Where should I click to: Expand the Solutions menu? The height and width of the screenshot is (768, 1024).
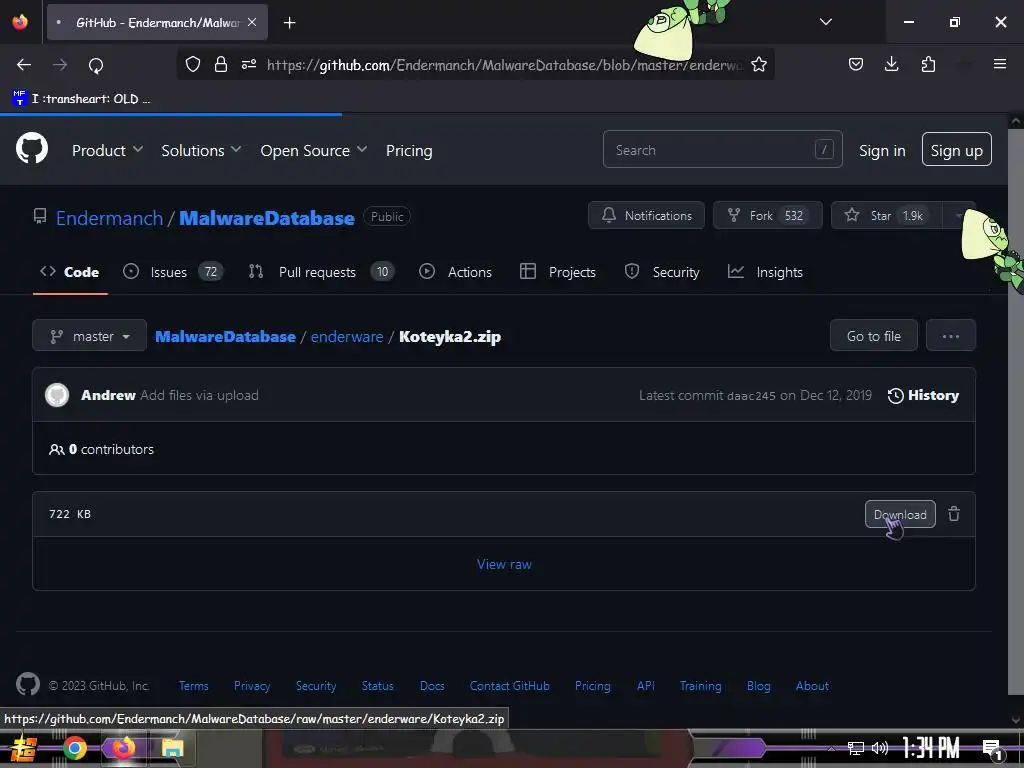[x=201, y=150]
